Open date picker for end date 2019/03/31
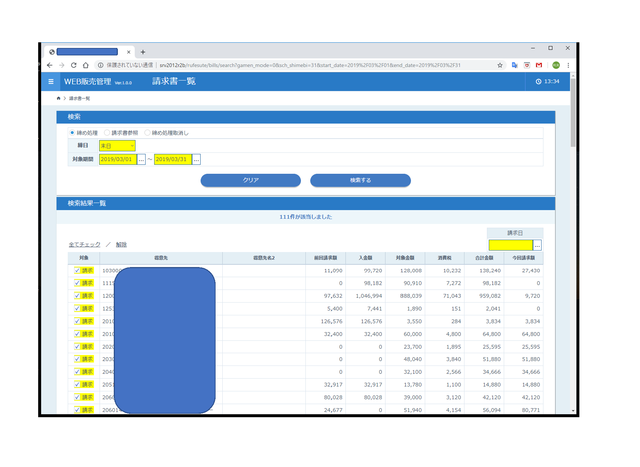Image resolution: width=640 pixels, height=467 pixels. [196, 159]
